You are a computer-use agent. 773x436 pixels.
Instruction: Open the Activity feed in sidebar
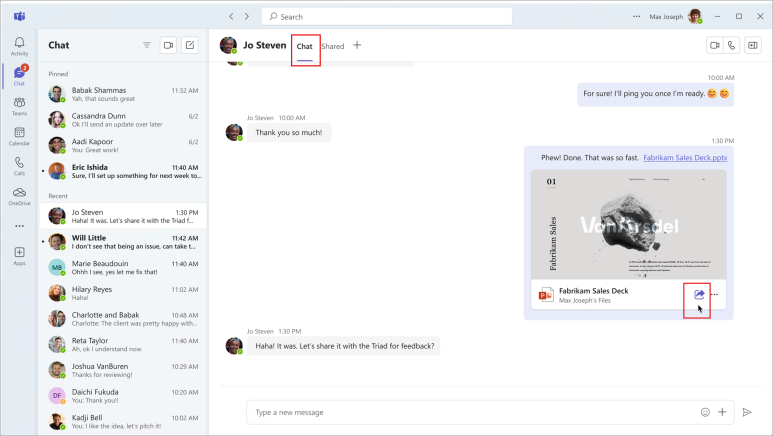tap(19, 45)
